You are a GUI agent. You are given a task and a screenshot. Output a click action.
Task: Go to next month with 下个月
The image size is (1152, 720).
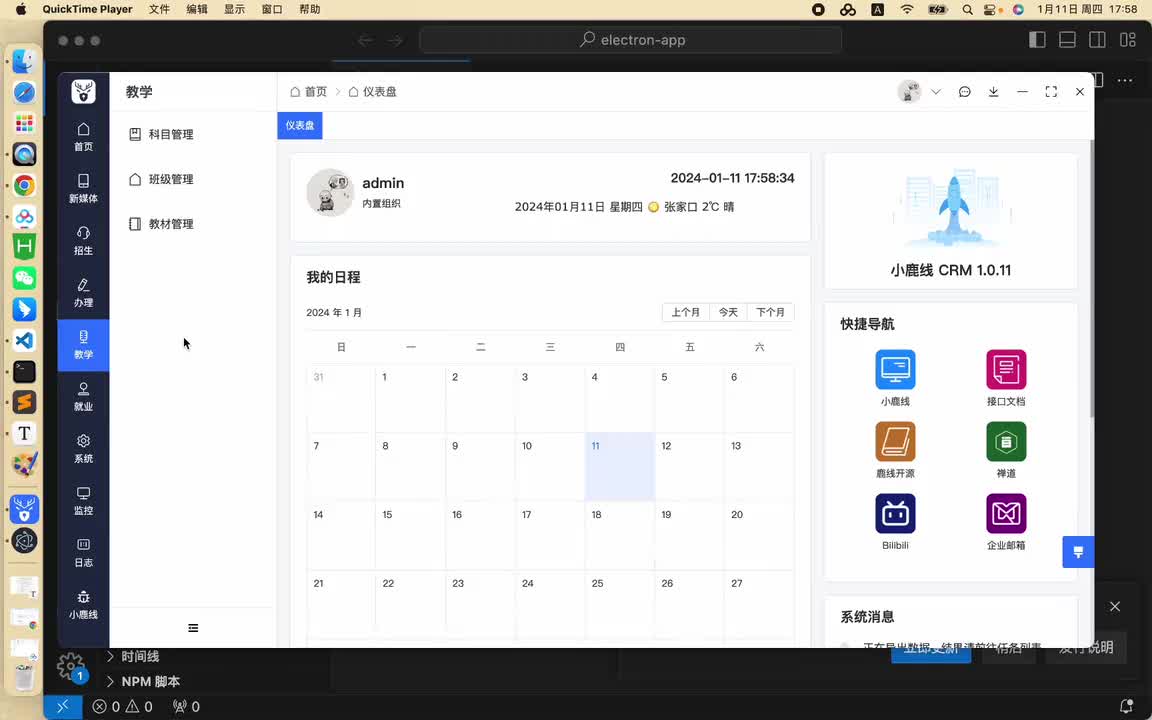pos(771,312)
